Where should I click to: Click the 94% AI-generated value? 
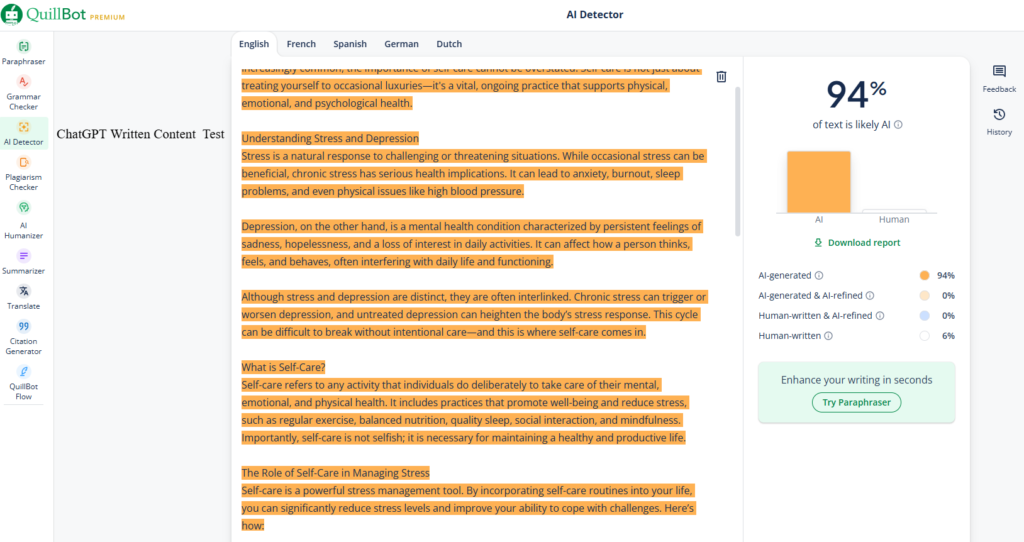[946, 276]
